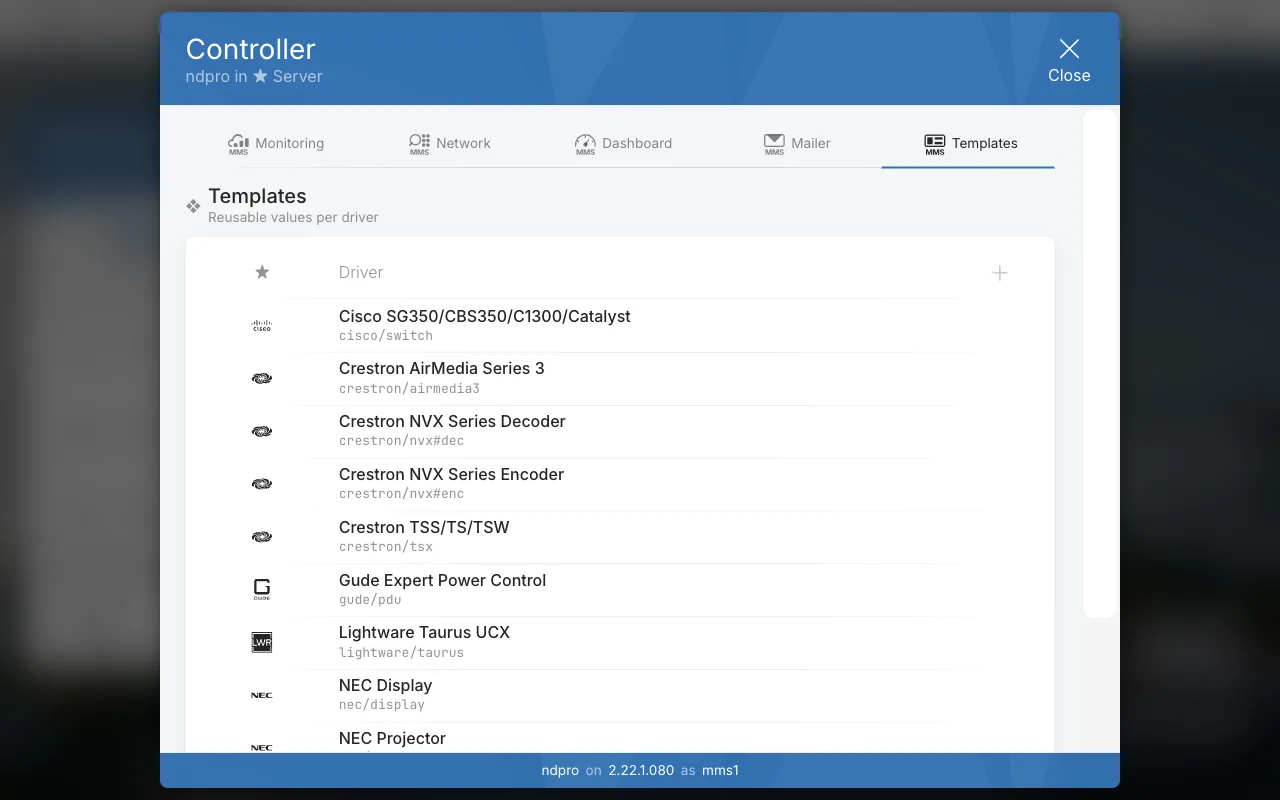This screenshot has width=1280, height=800.
Task: Click the Templates section heading icon
Action: point(193,206)
